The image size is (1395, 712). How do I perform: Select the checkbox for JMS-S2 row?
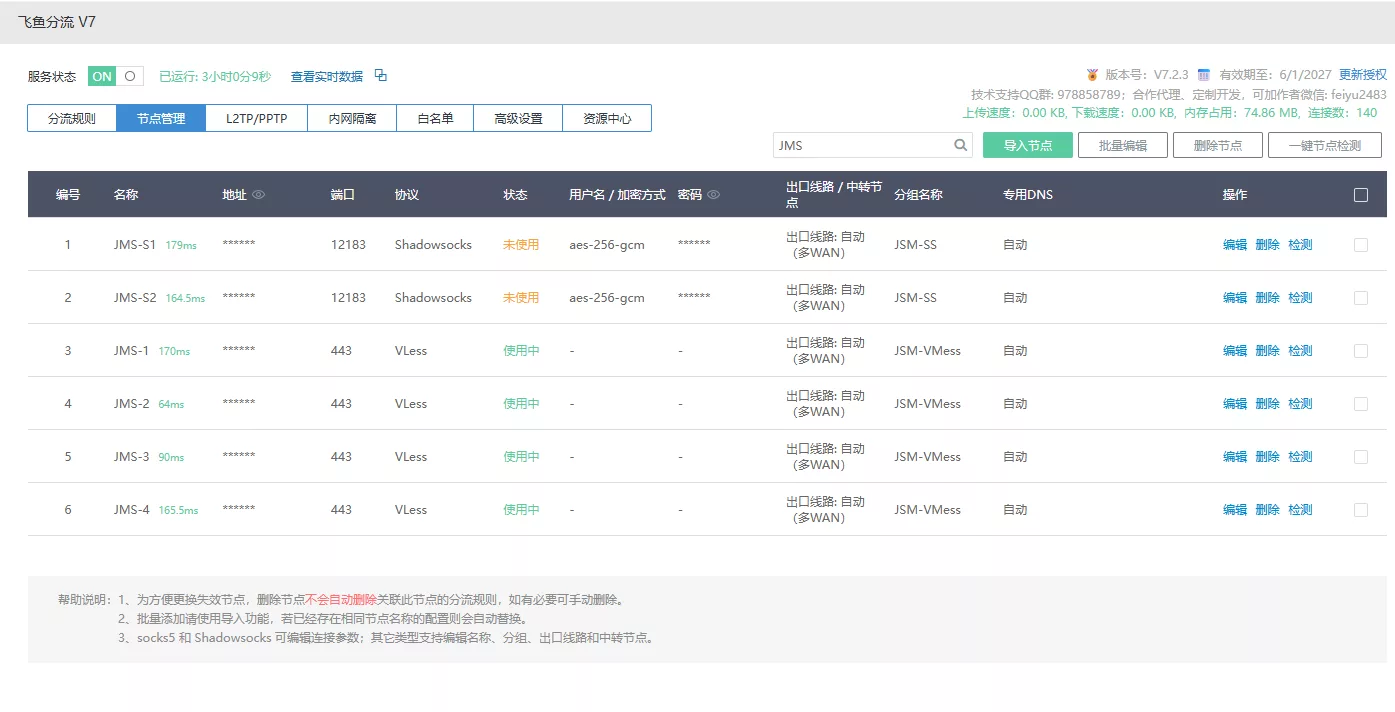pyautogui.click(x=1360, y=297)
